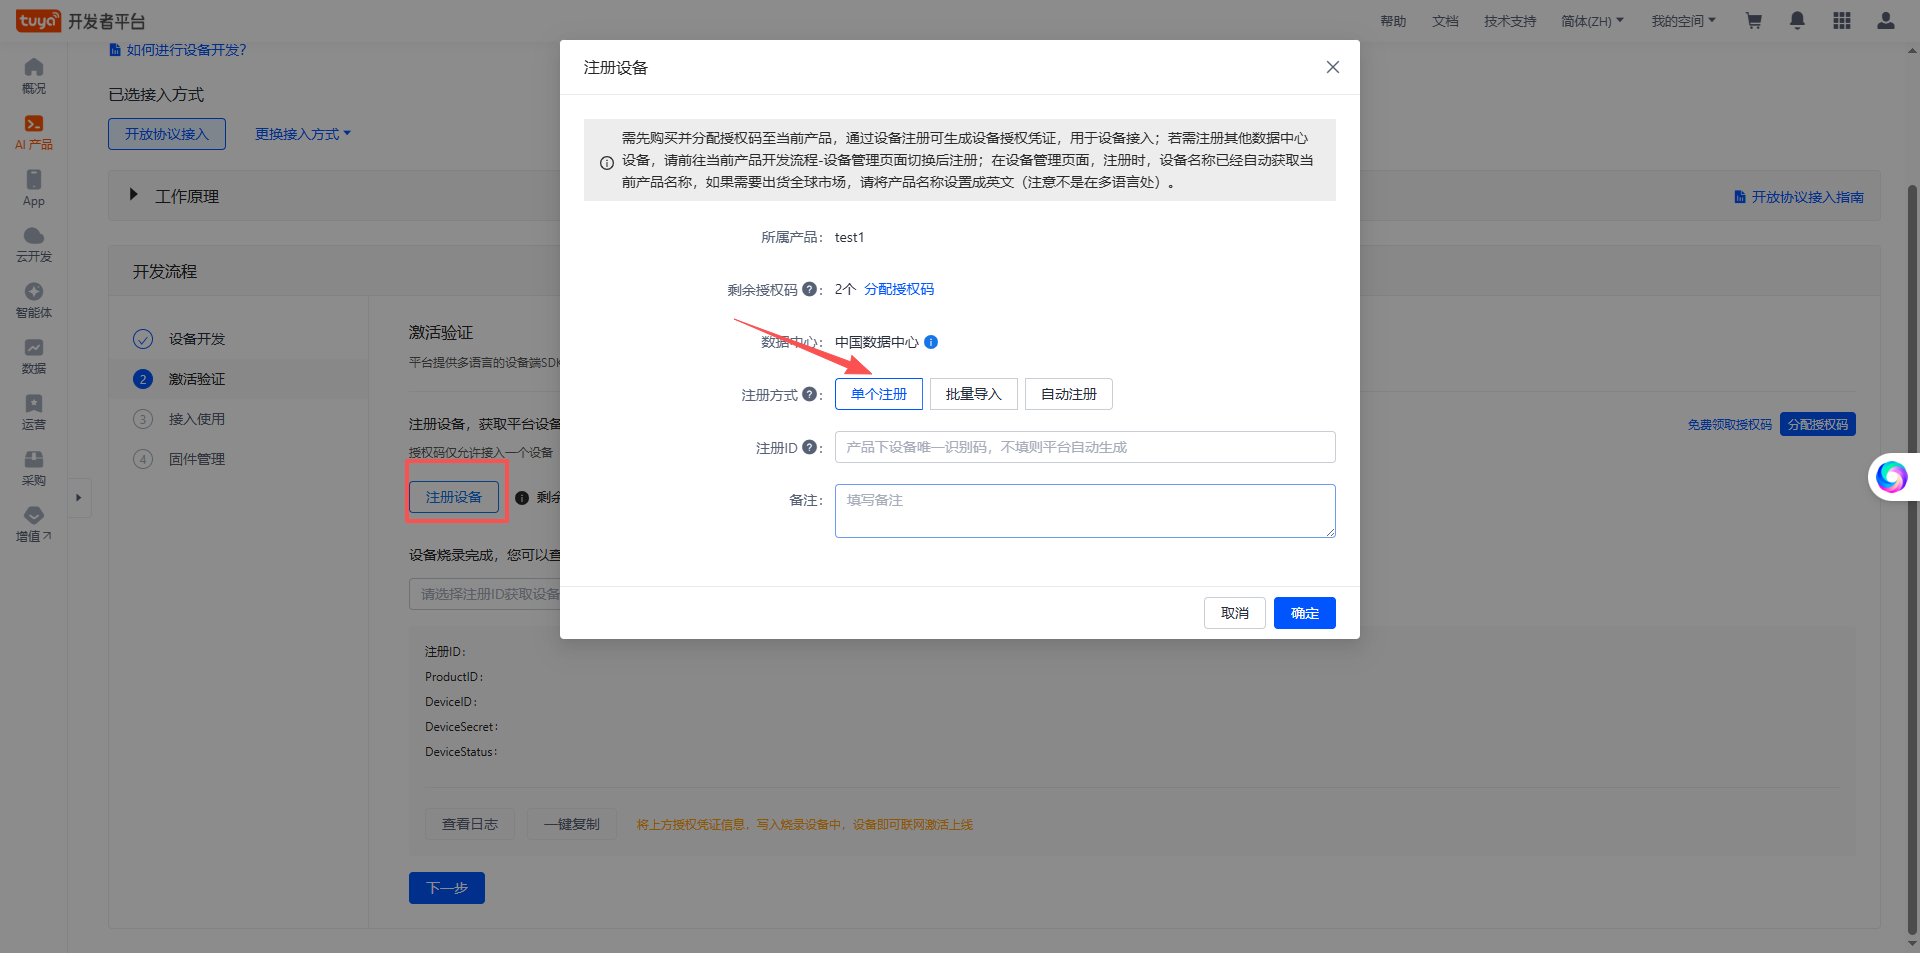Select 批量导入 registration method
Screen dimensions: 1920x953
(974, 394)
